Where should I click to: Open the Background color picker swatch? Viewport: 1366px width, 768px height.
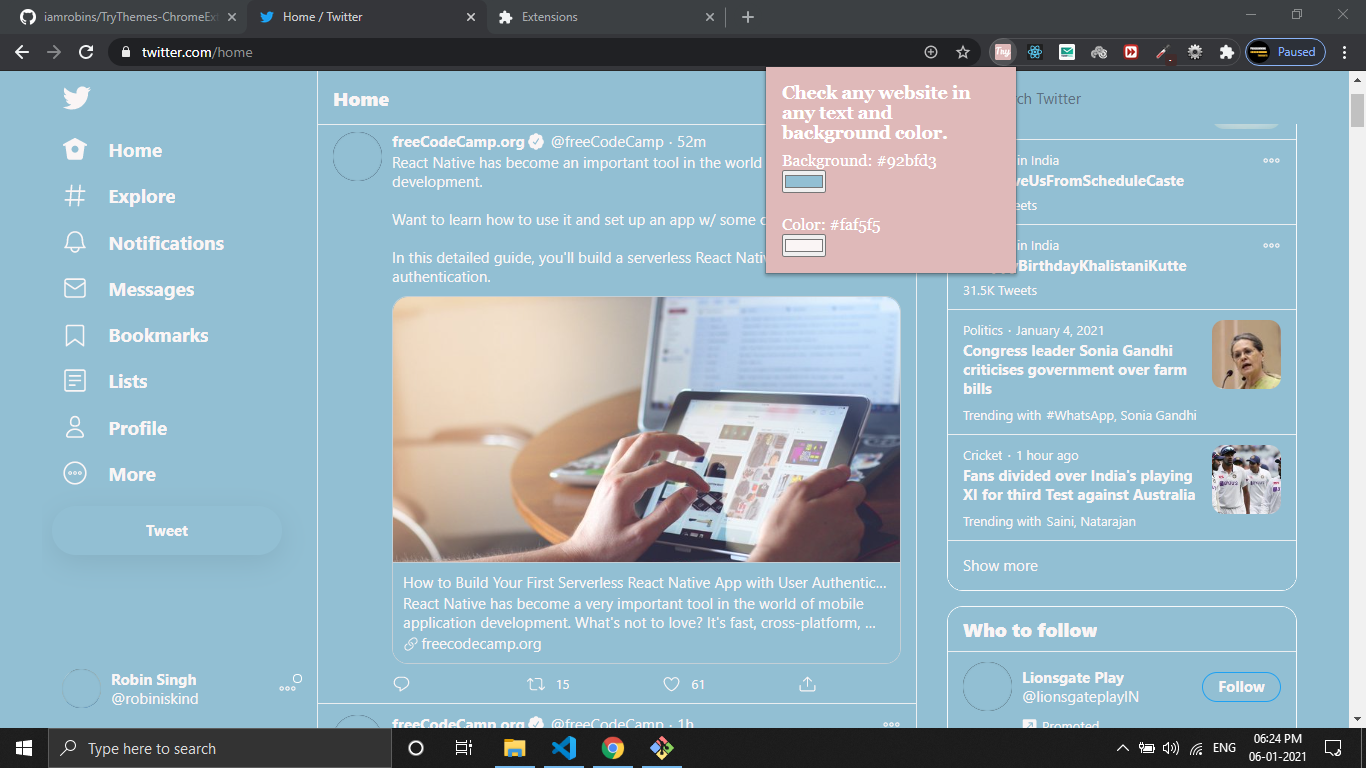pyautogui.click(x=804, y=182)
